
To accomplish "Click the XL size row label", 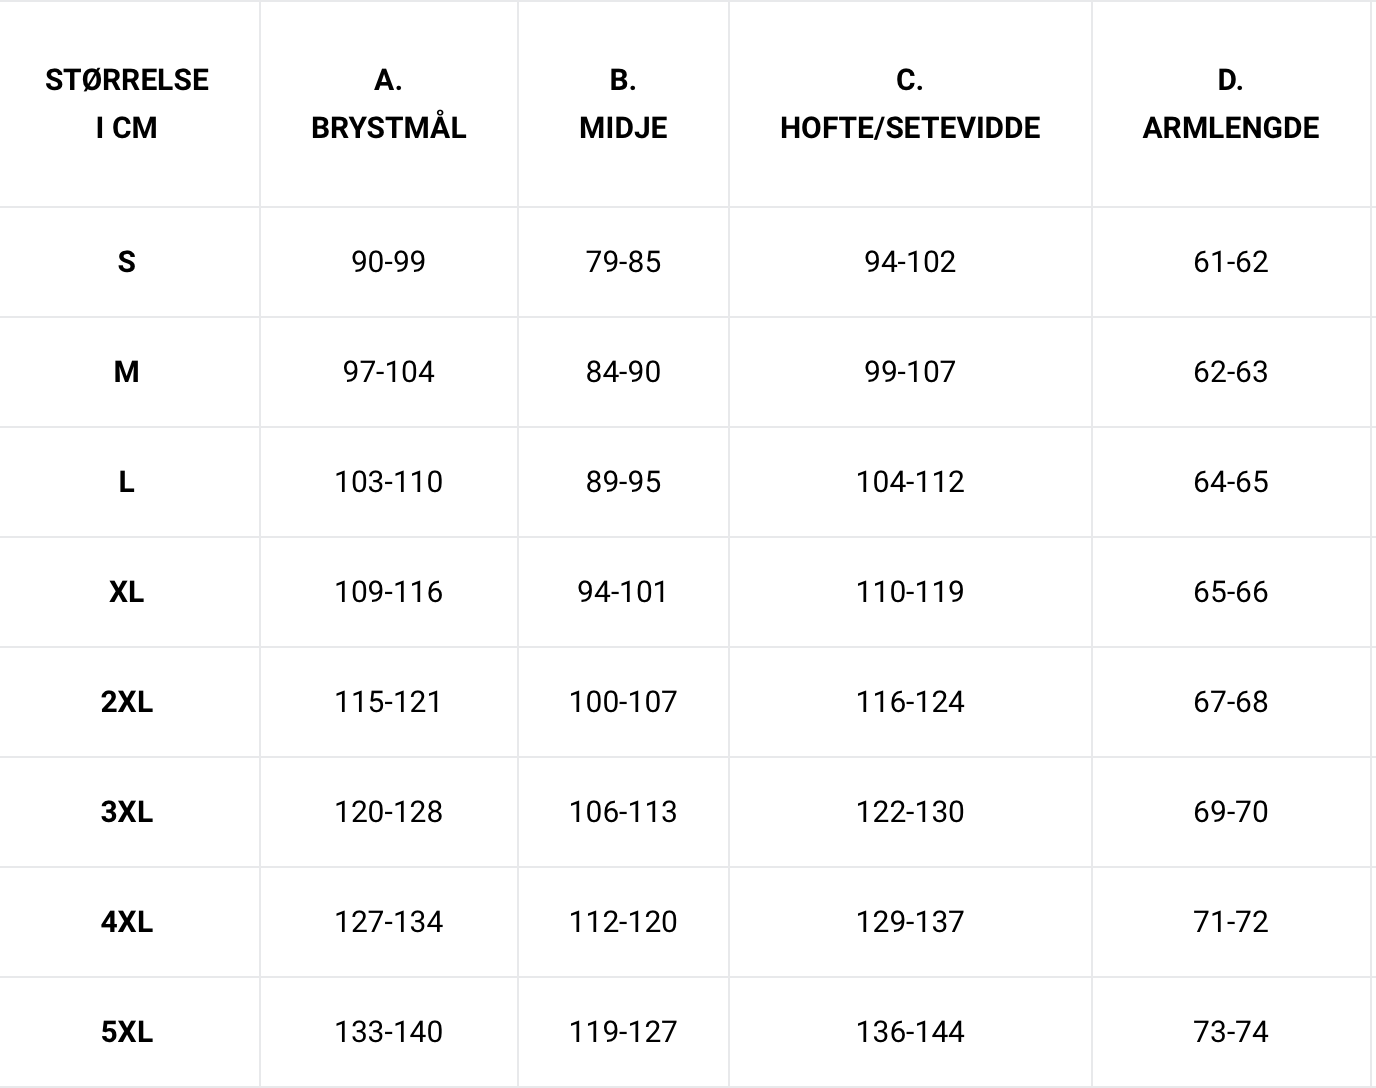I will pos(127,592).
